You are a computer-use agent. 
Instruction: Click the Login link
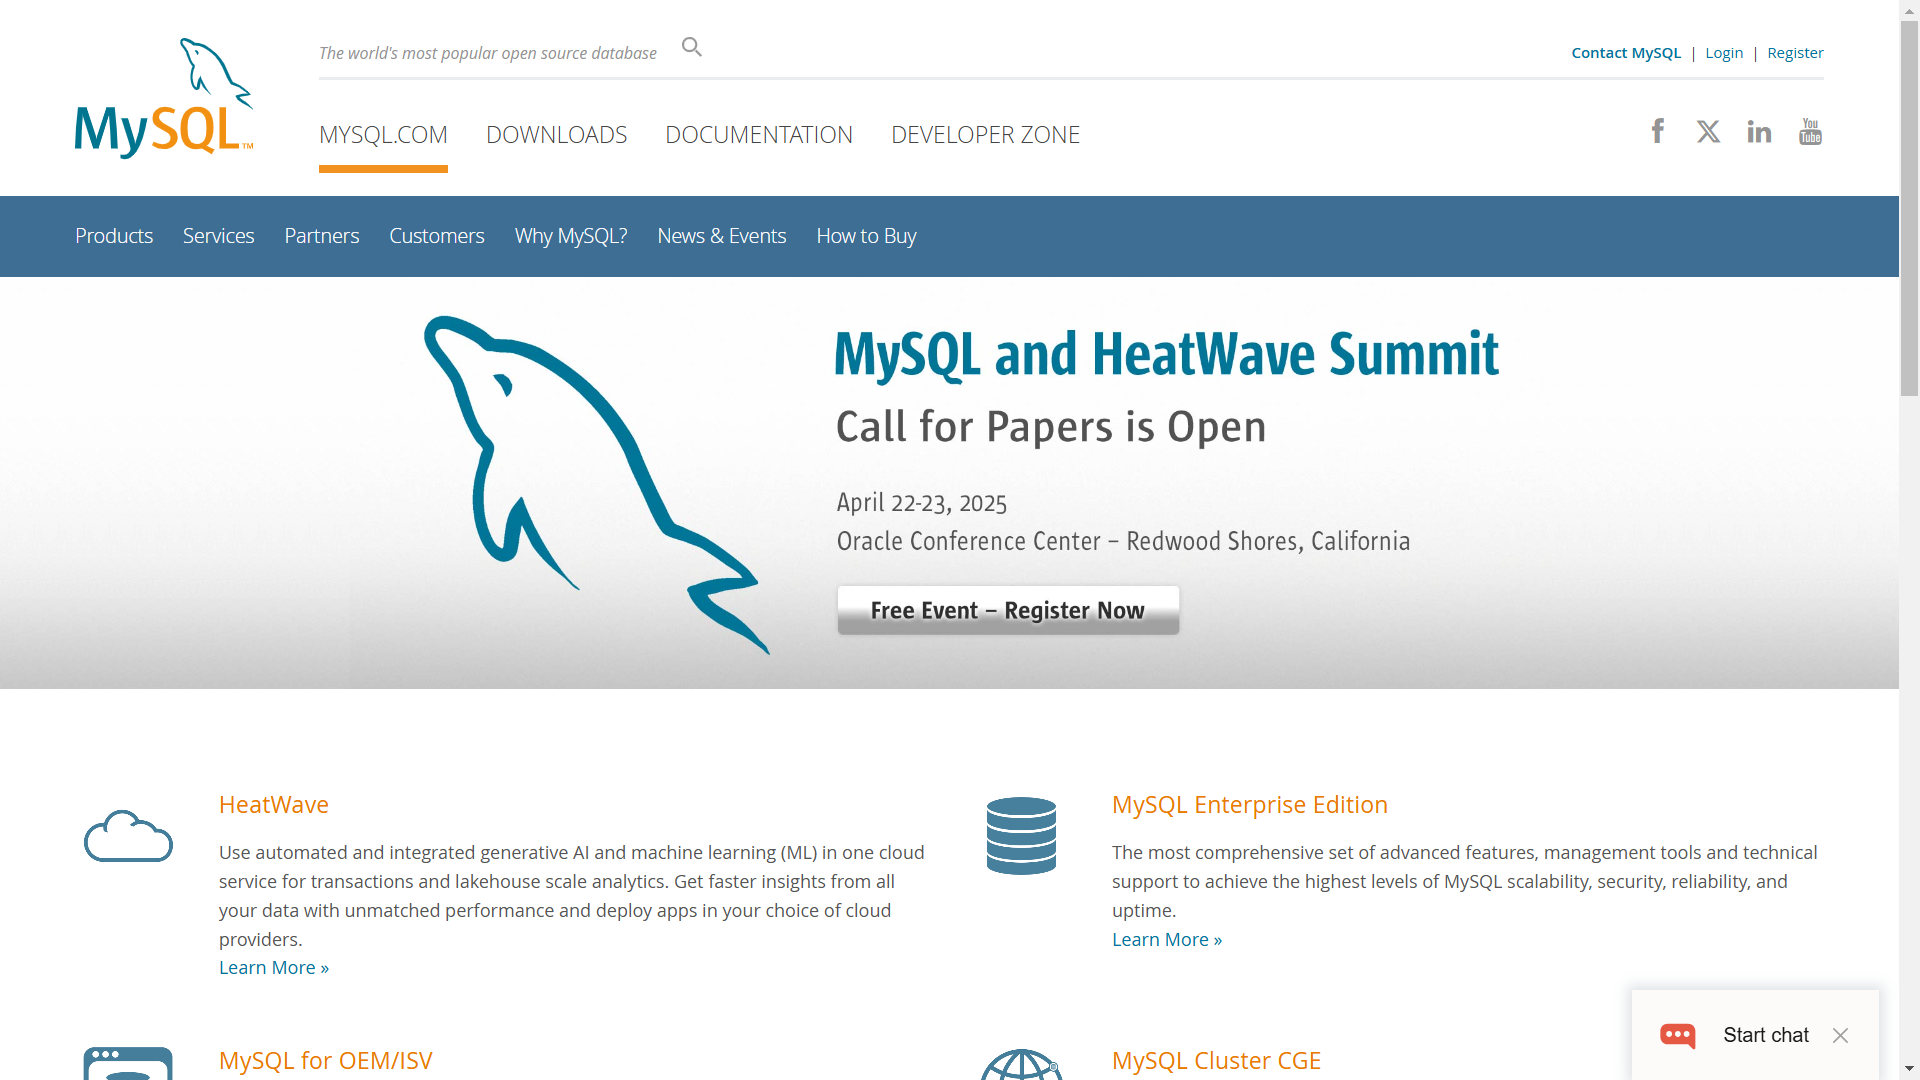[1724, 53]
